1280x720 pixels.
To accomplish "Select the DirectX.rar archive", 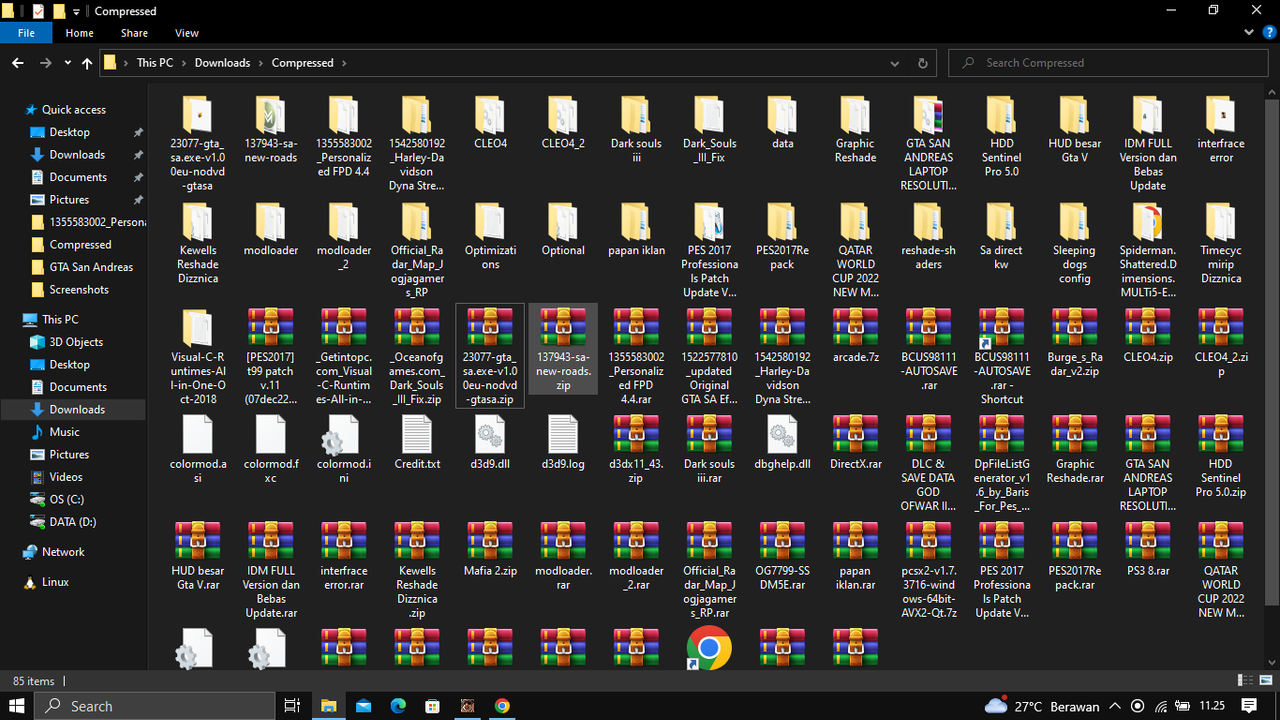I will (855, 444).
